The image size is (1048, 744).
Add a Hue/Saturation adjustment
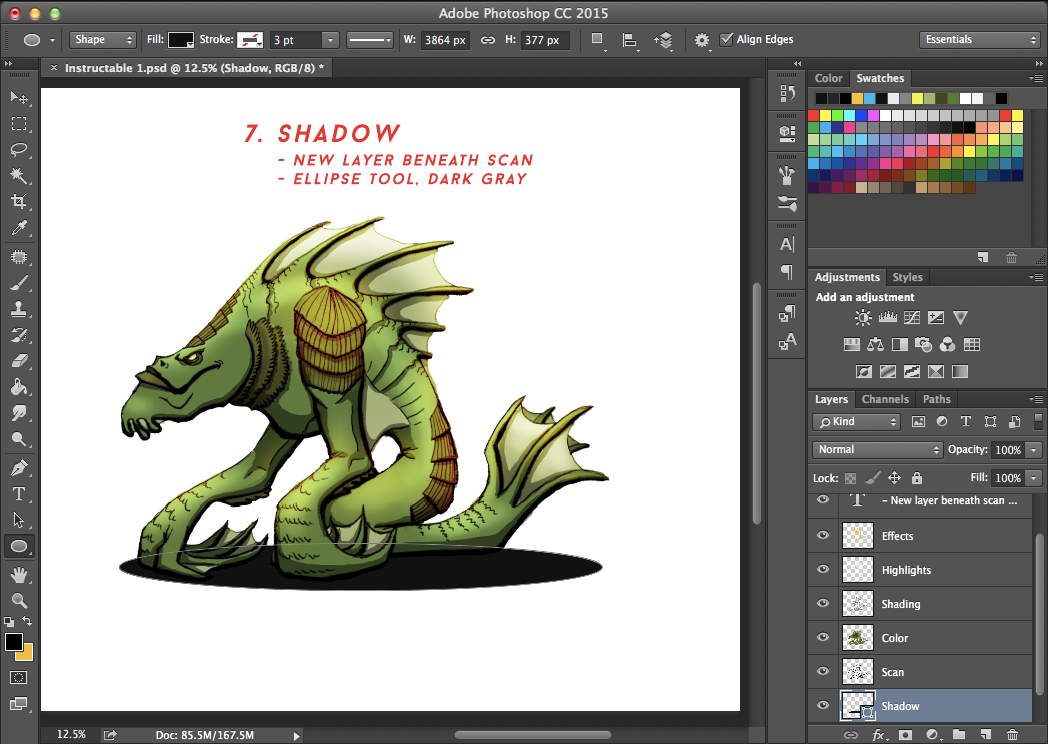(x=850, y=344)
